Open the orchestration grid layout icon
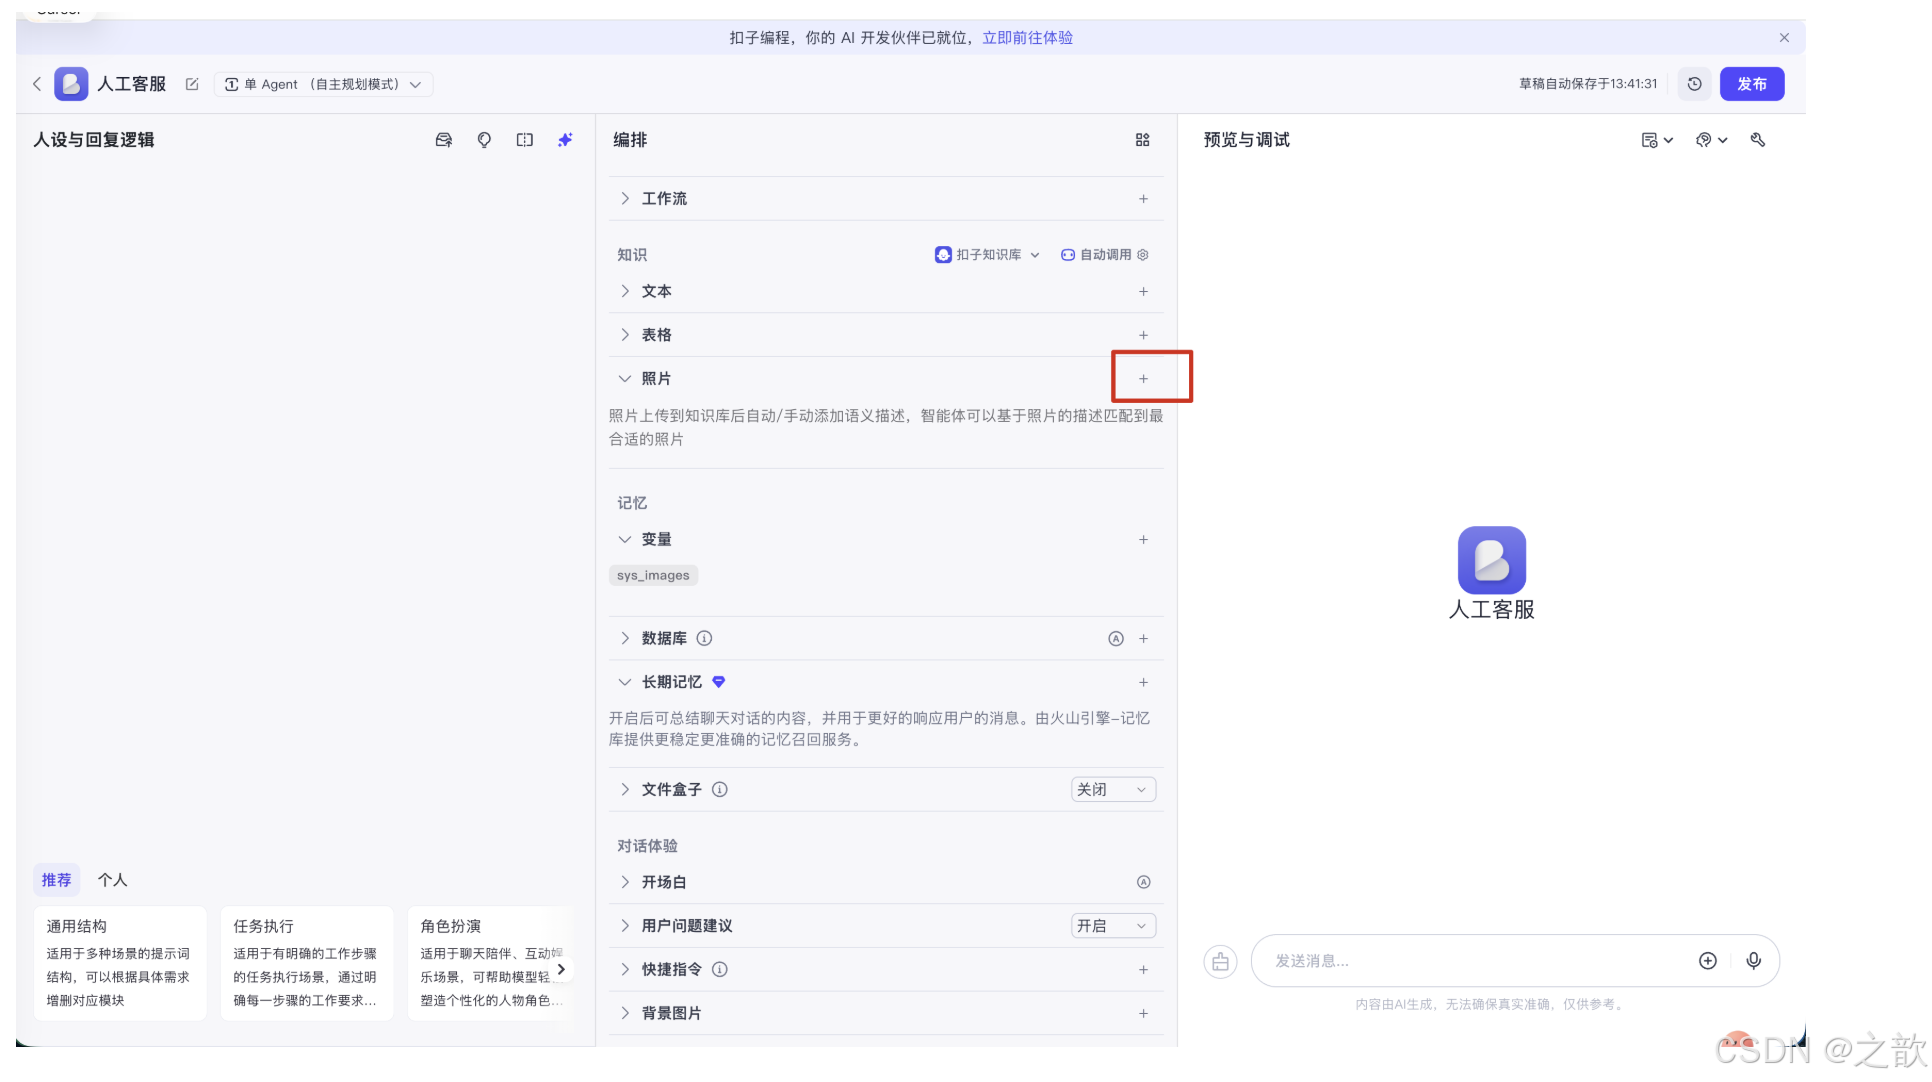Viewport: 1932px width, 1082px height. [x=1142, y=140]
